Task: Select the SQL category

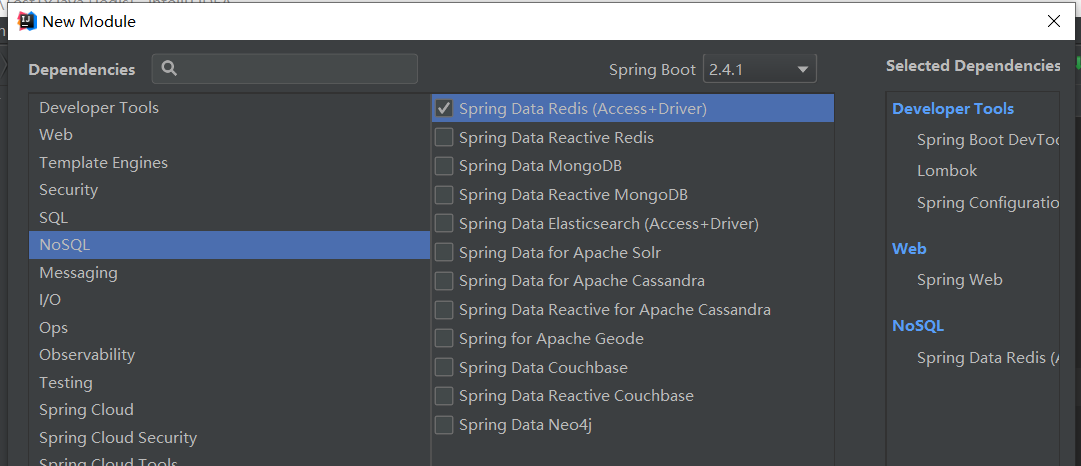Action: [230, 218]
